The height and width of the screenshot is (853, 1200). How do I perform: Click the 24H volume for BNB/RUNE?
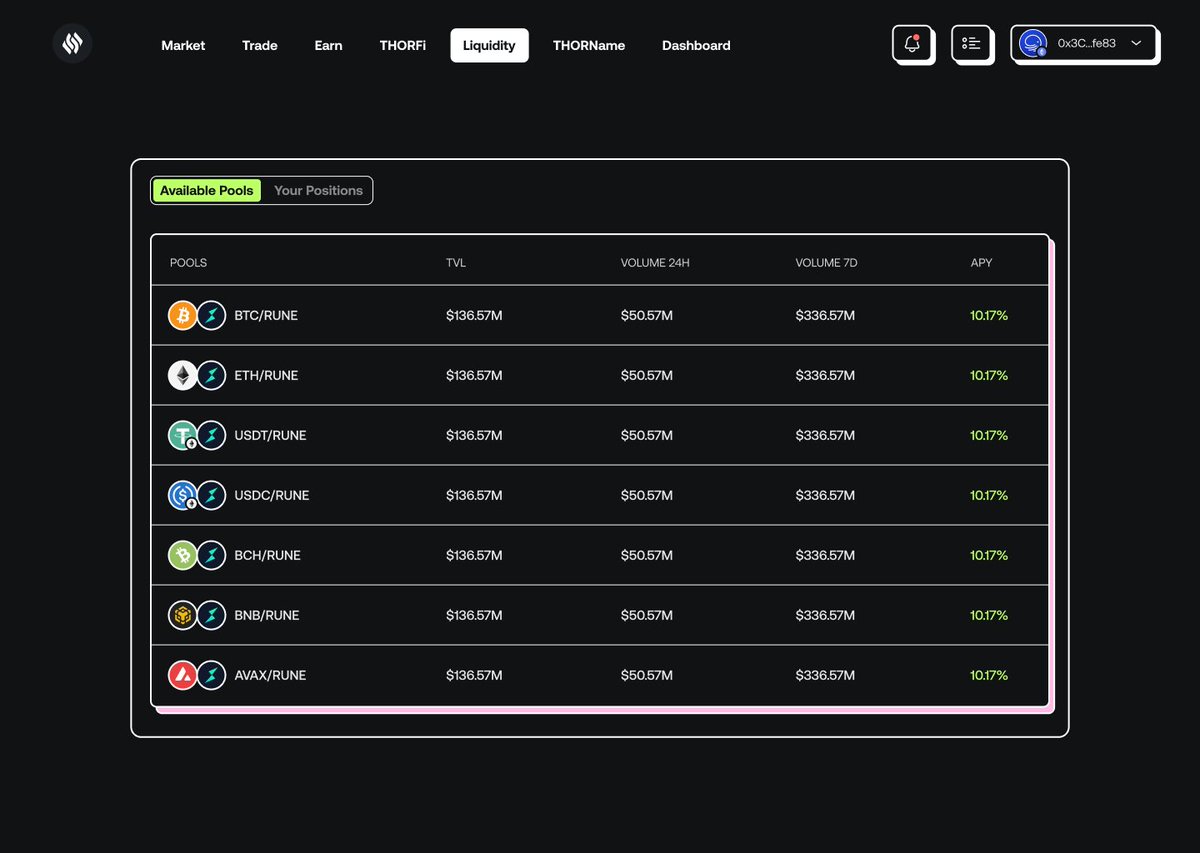pyautogui.click(x=647, y=615)
